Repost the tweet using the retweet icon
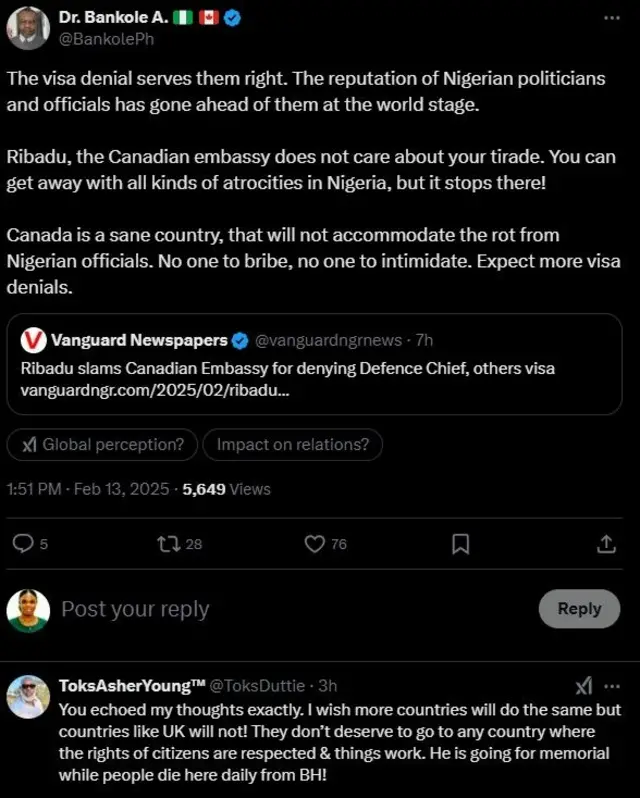Screen dimensions: 640x798 (x=168, y=543)
